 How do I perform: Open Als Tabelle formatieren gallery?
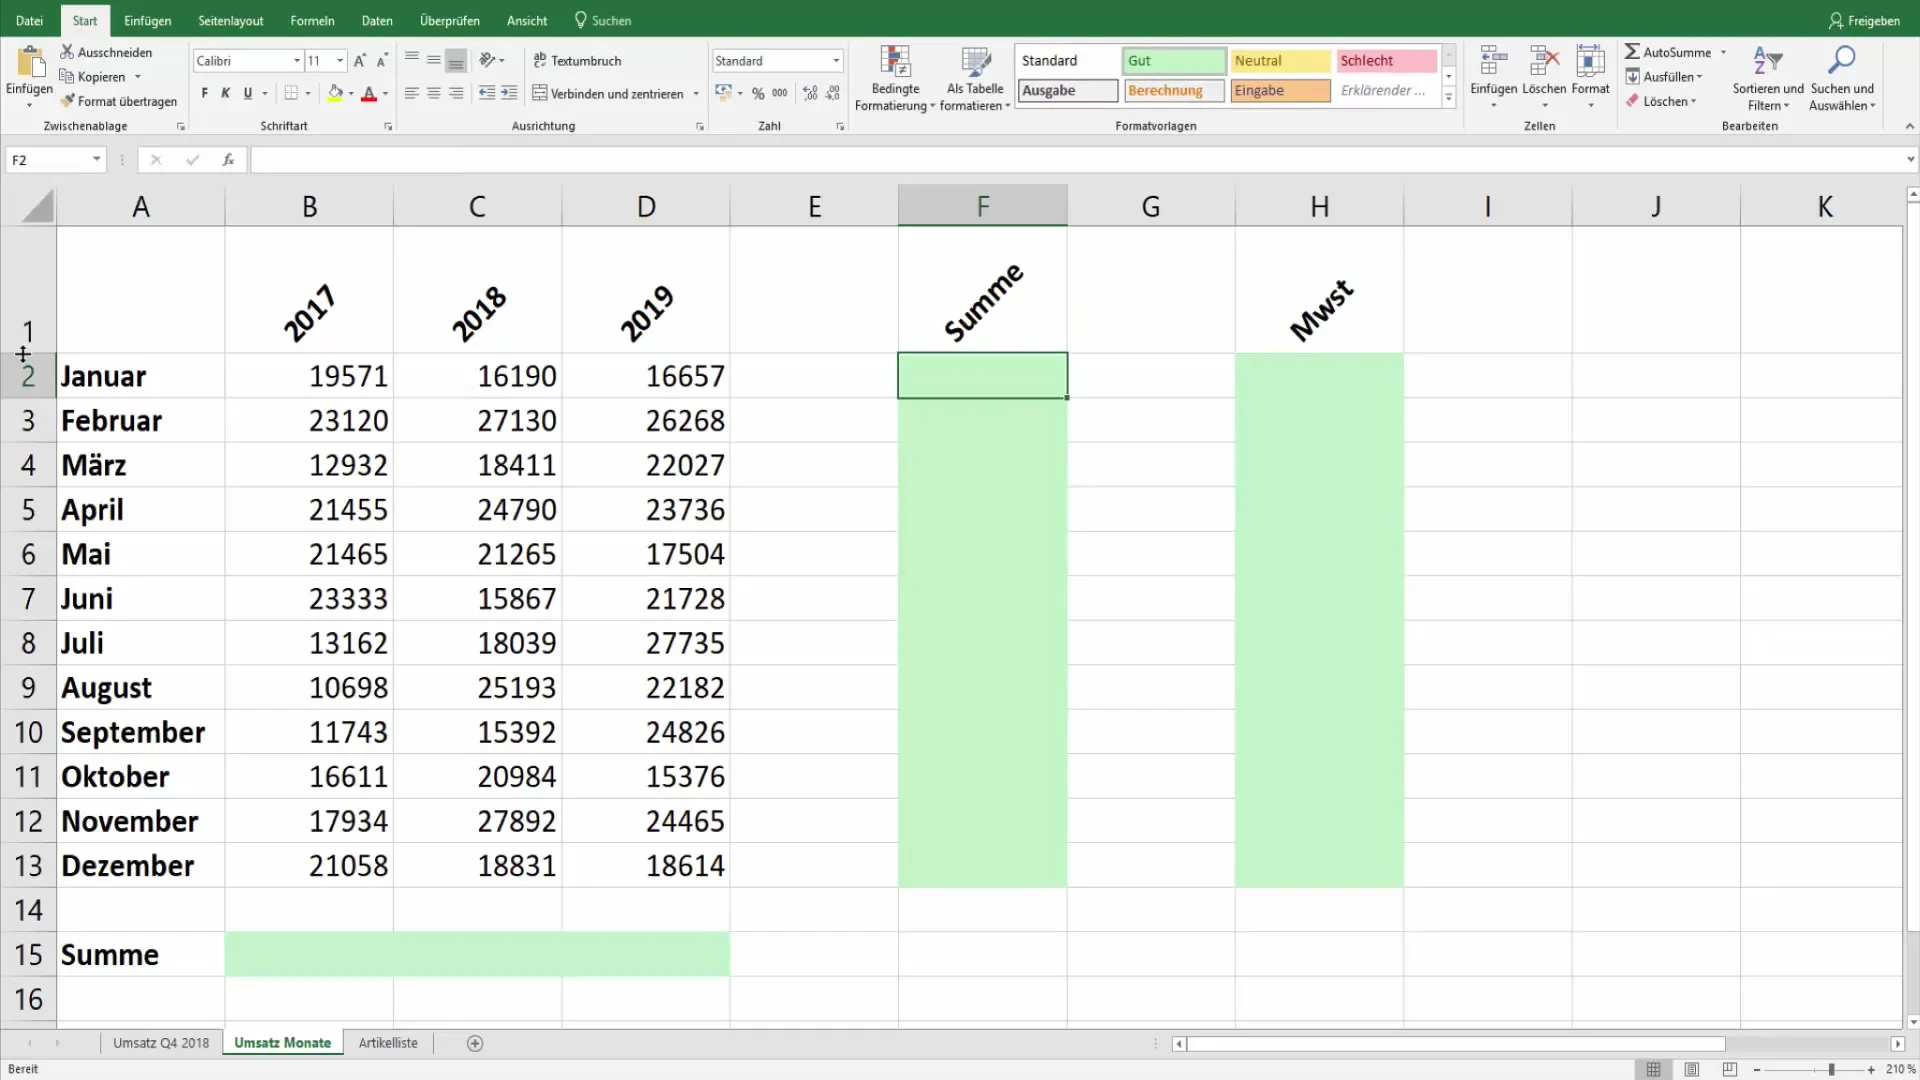(x=975, y=78)
